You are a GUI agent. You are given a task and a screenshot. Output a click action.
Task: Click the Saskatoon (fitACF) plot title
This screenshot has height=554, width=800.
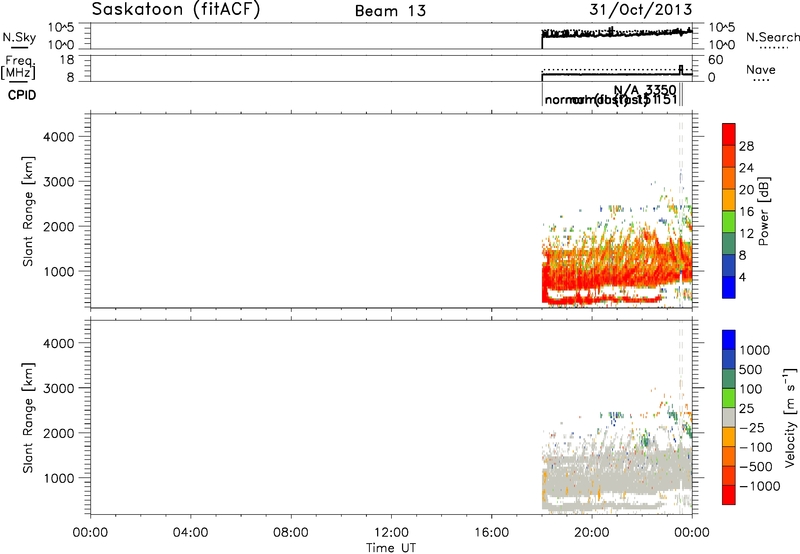176,9
